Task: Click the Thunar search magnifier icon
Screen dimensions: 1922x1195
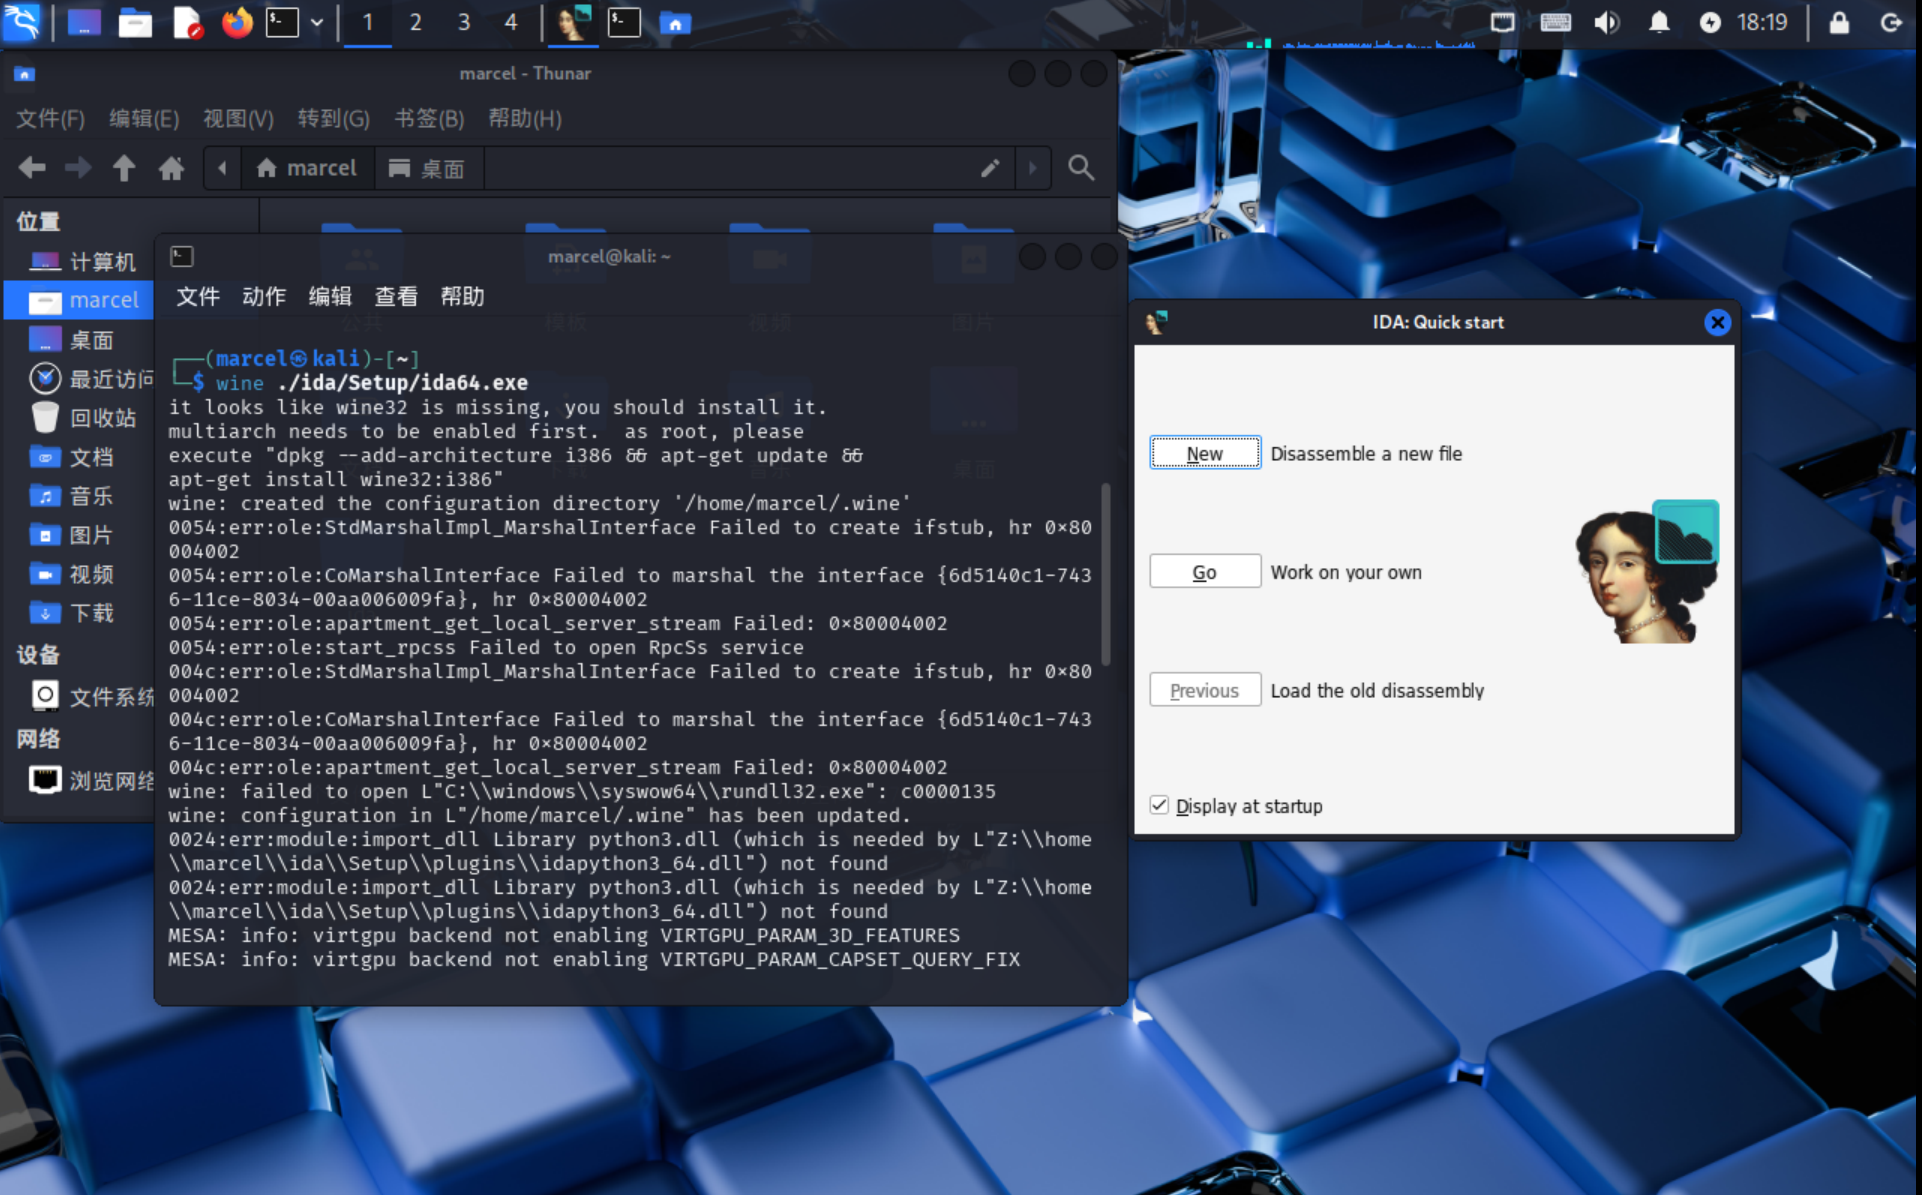Action: tap(1080, 168)
